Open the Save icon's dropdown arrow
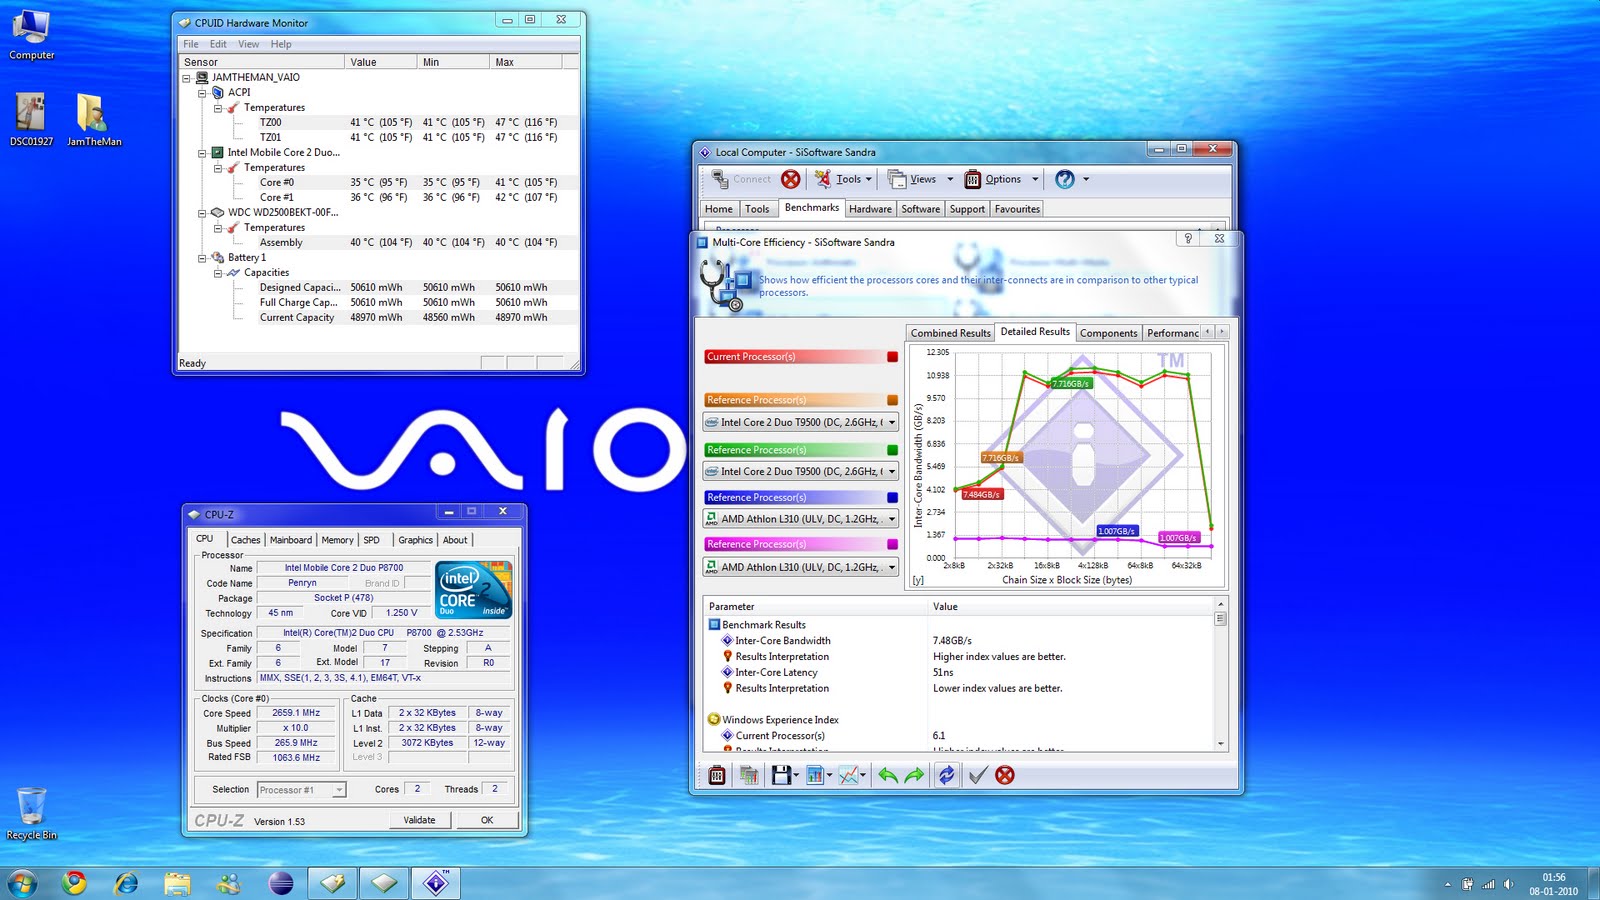Screen dimensions: 1600x900 point(796,776)
